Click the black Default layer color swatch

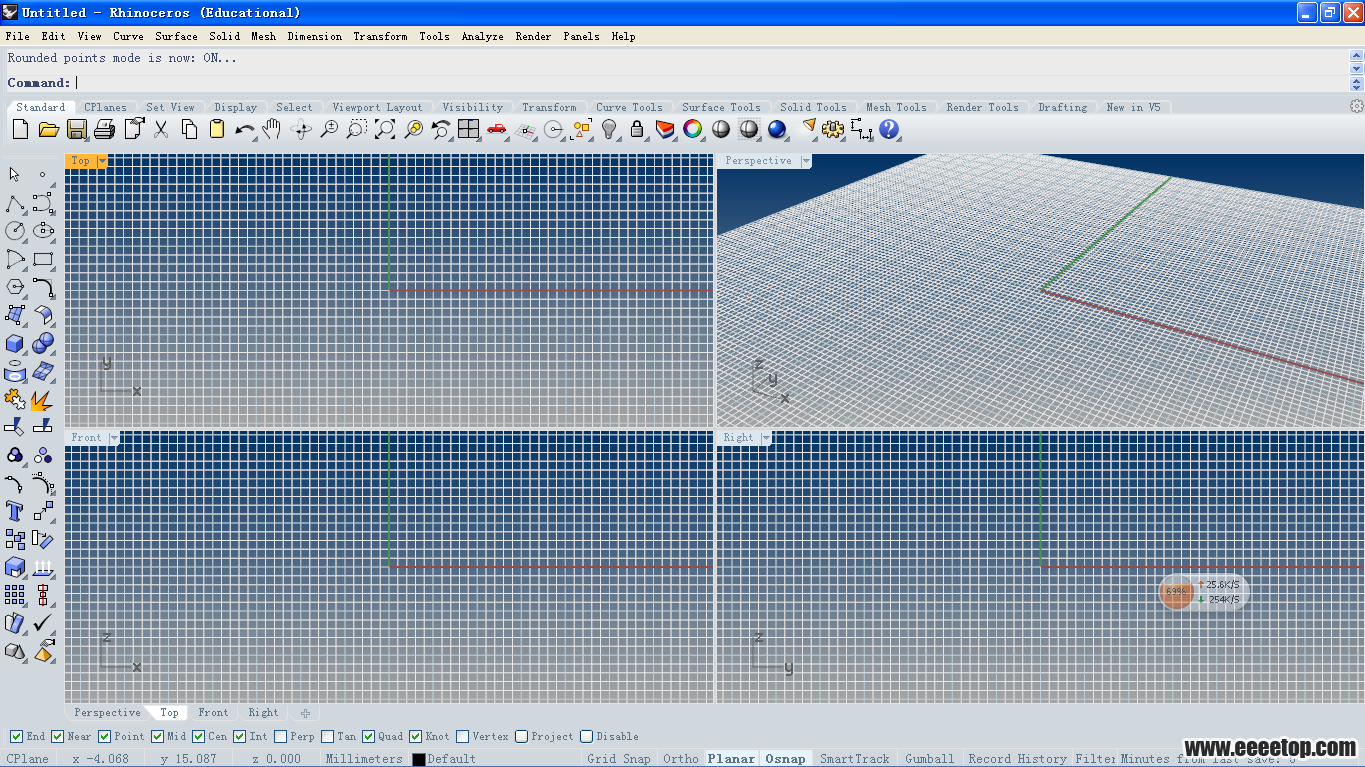pos(419,760)
